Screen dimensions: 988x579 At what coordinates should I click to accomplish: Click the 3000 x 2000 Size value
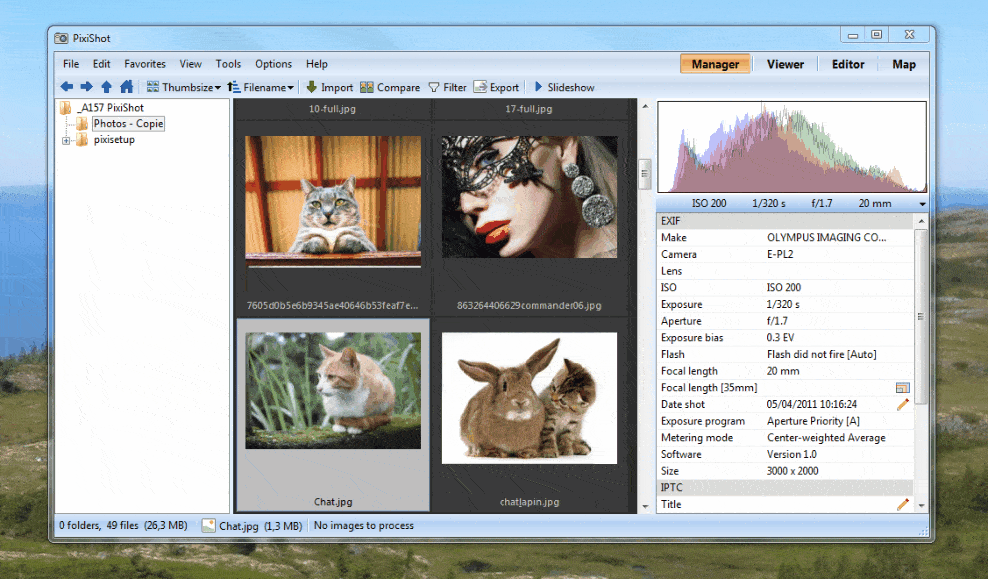coord(793,471)
